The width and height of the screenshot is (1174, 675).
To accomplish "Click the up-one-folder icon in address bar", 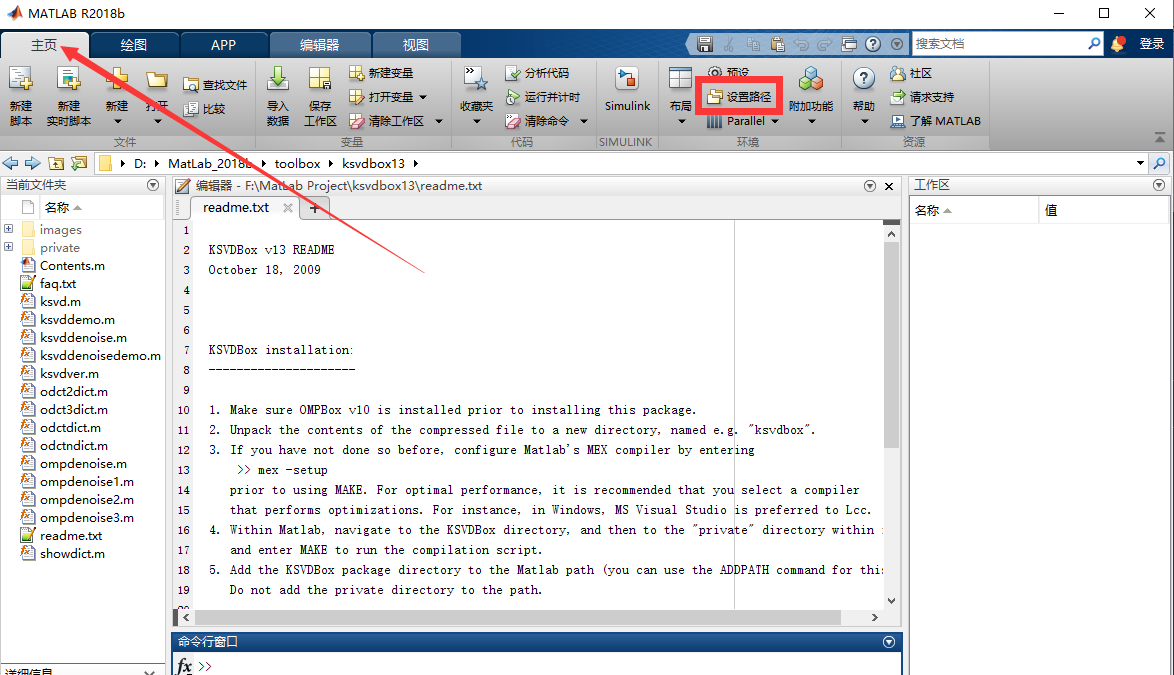I will pyautogui.click(x=56, y=163).
